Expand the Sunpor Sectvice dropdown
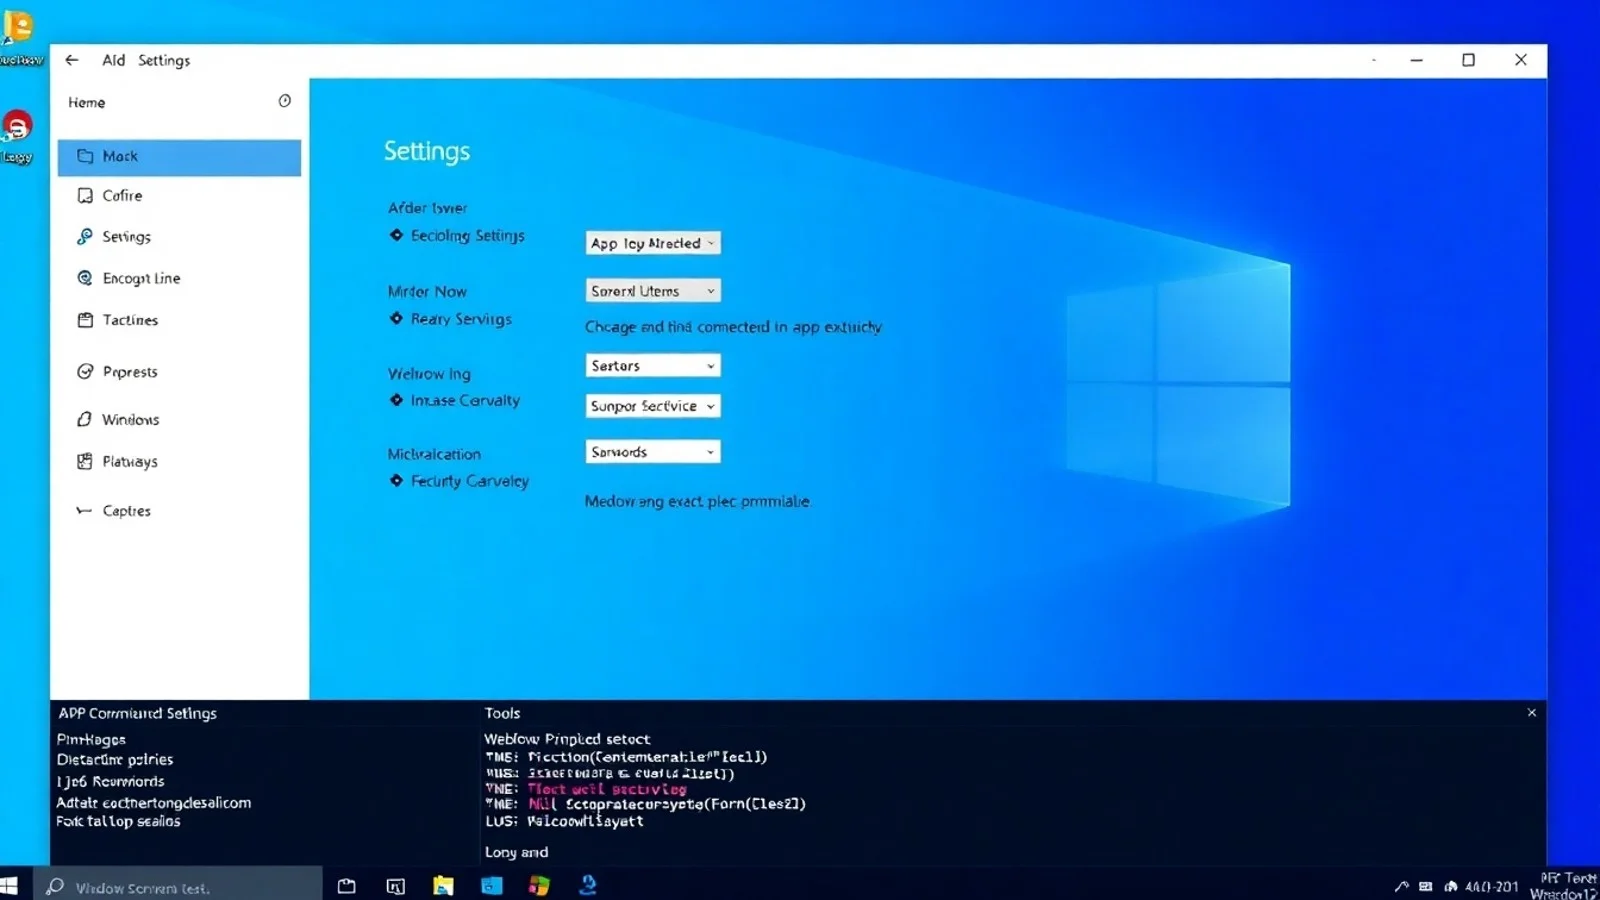 click(653, 406)
